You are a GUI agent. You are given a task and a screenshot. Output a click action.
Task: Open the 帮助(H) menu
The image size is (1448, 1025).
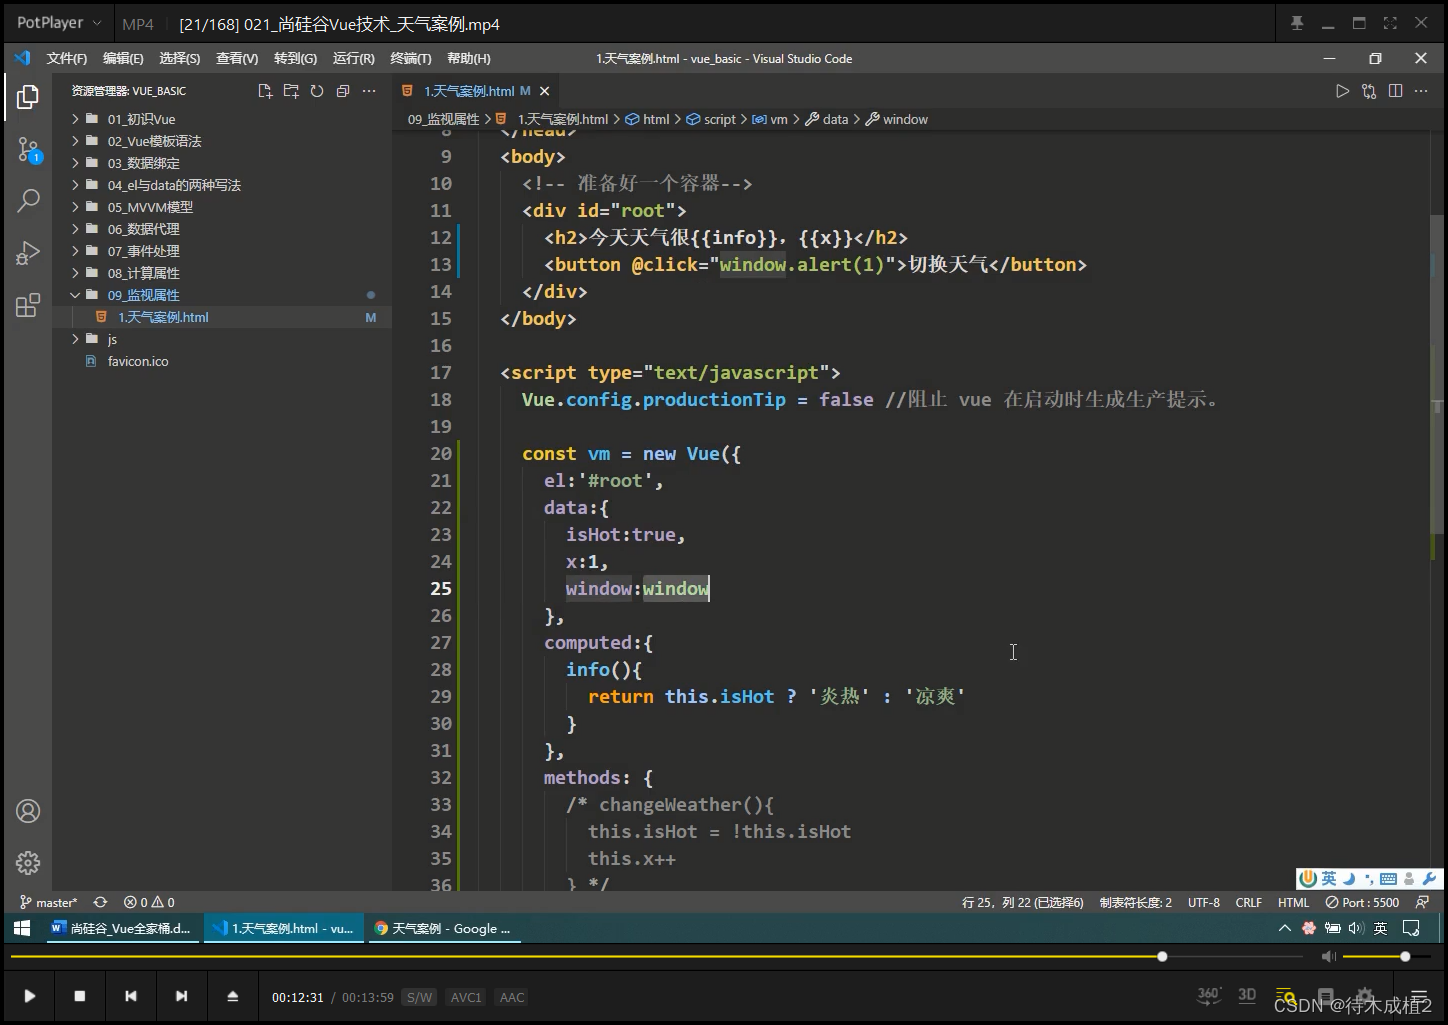(x=468, y=58)
